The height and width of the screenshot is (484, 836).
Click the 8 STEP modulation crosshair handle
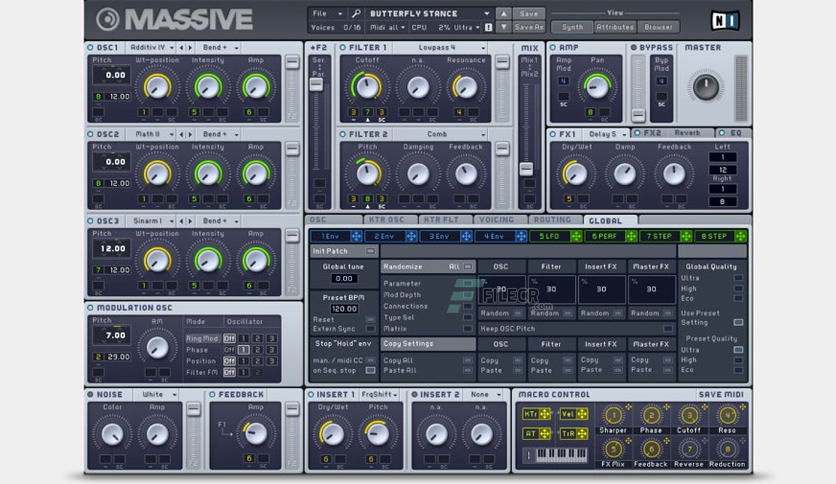tap(741, 236)
